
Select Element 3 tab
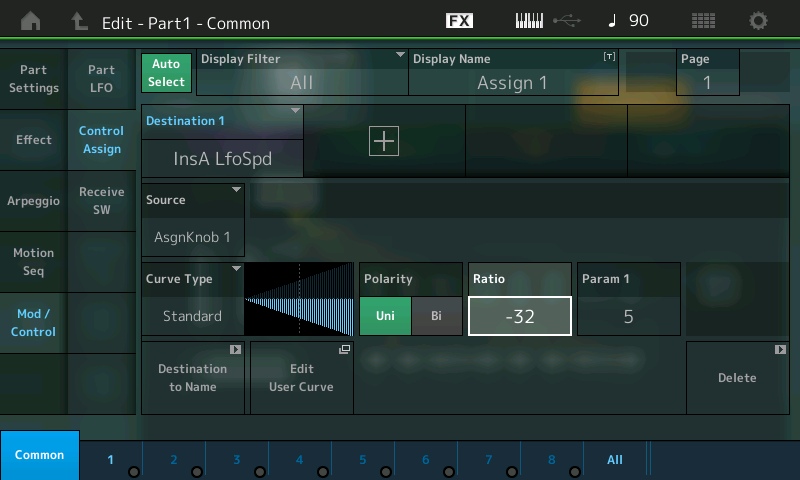pyautogui.click(x=237, y=460)
